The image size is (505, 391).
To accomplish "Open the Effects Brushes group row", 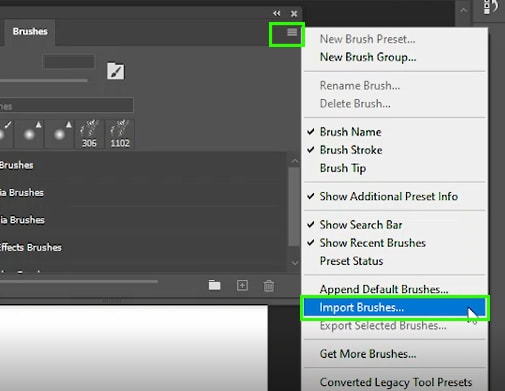I will [143, 247].
